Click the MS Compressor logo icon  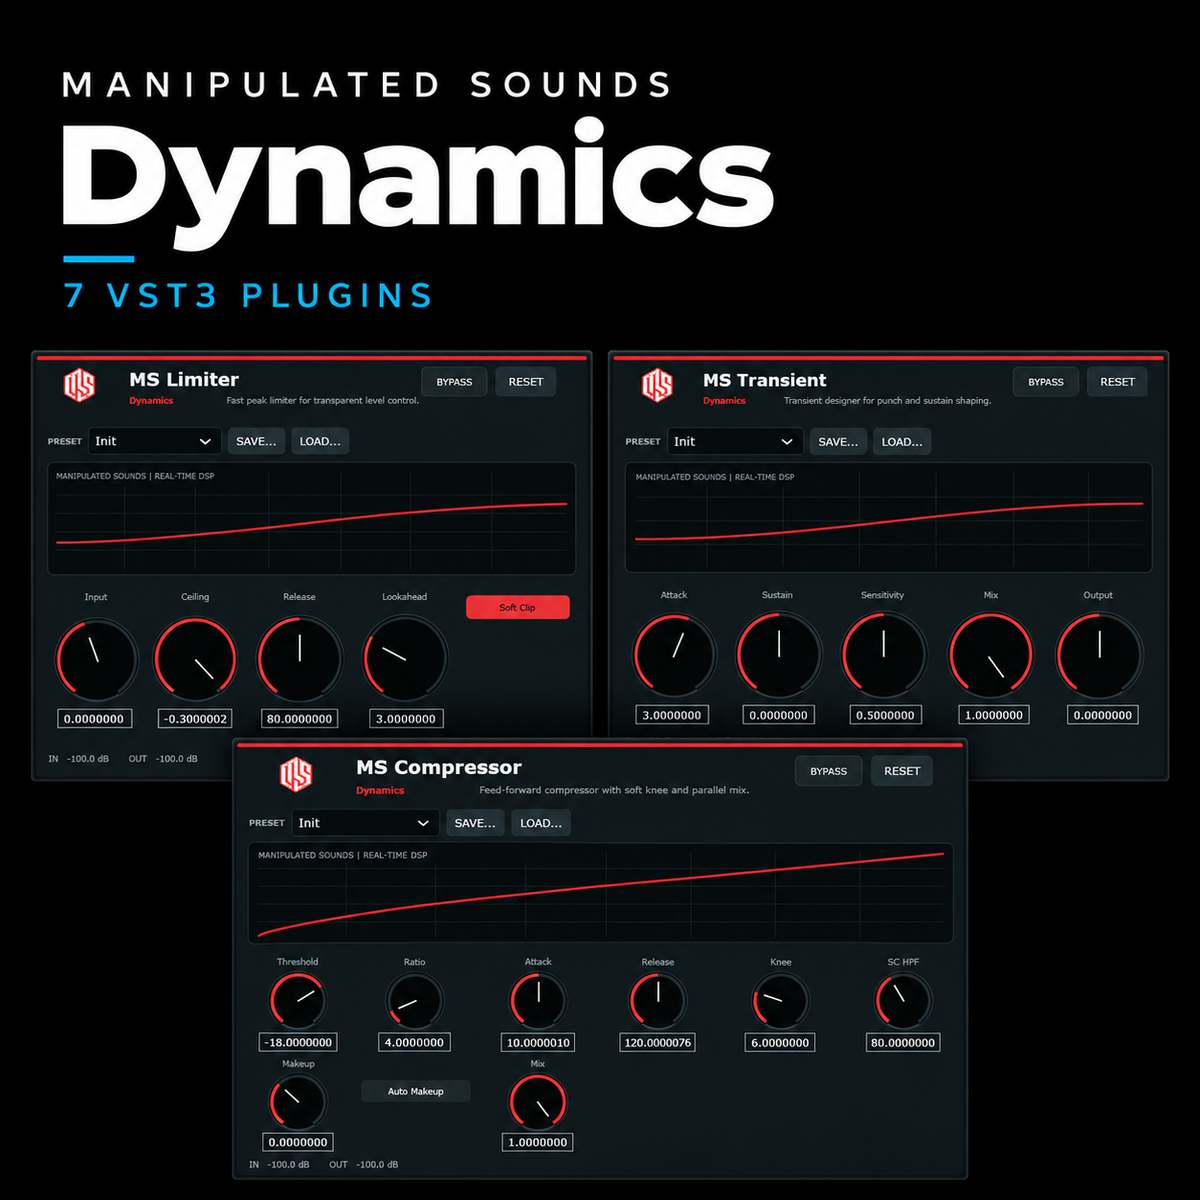point(296,774)
